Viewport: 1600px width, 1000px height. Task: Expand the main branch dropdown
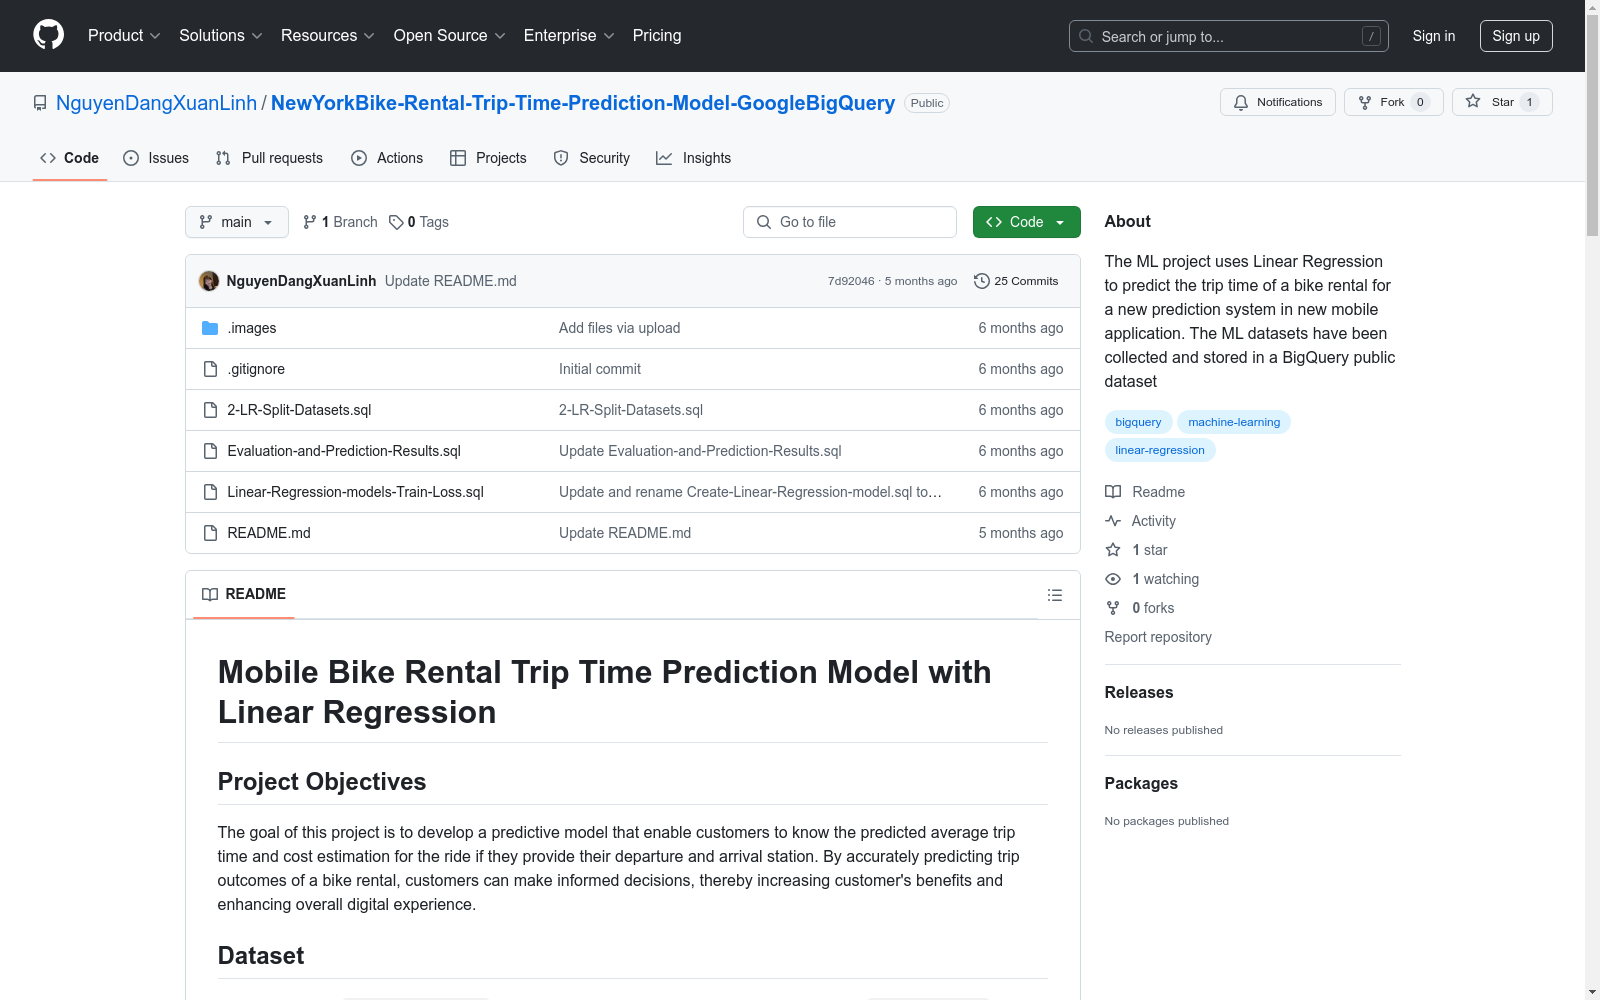tap(237, 222)
